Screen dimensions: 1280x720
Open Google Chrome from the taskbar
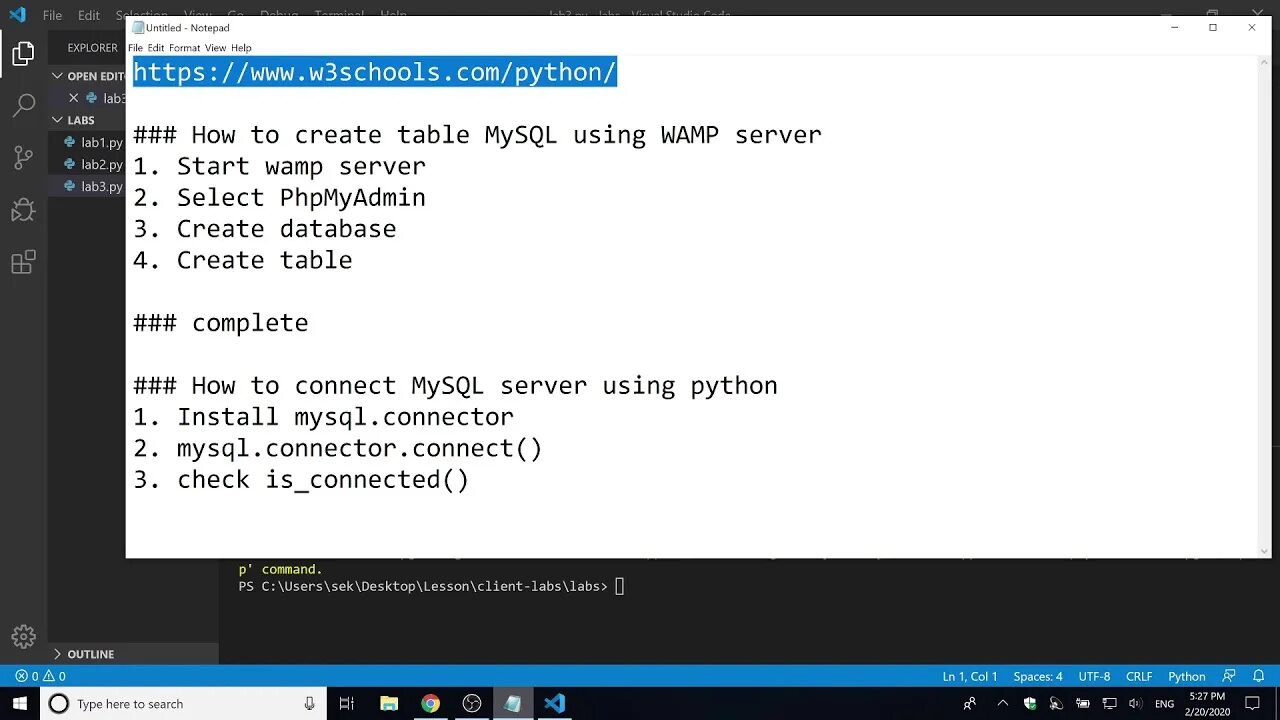[430, 704]
